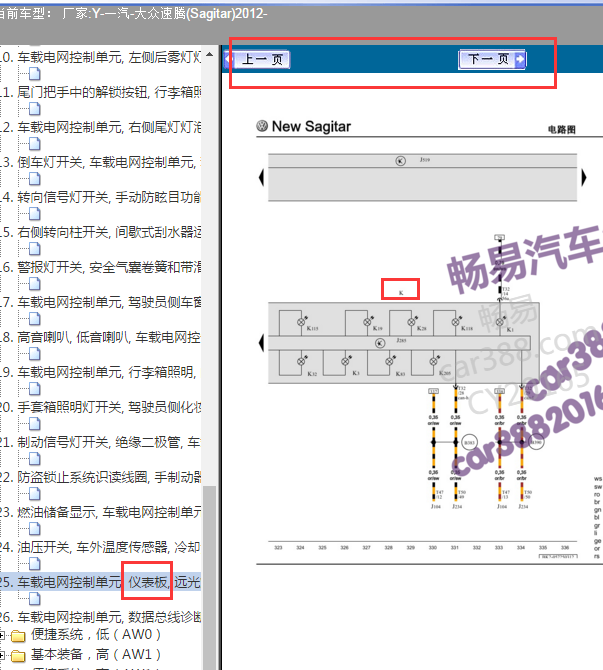Select tree item 11 尾门把手中的解锁按钮
Image resolution: width=603 pixels, height=670 pixels.
pos(100,92)
